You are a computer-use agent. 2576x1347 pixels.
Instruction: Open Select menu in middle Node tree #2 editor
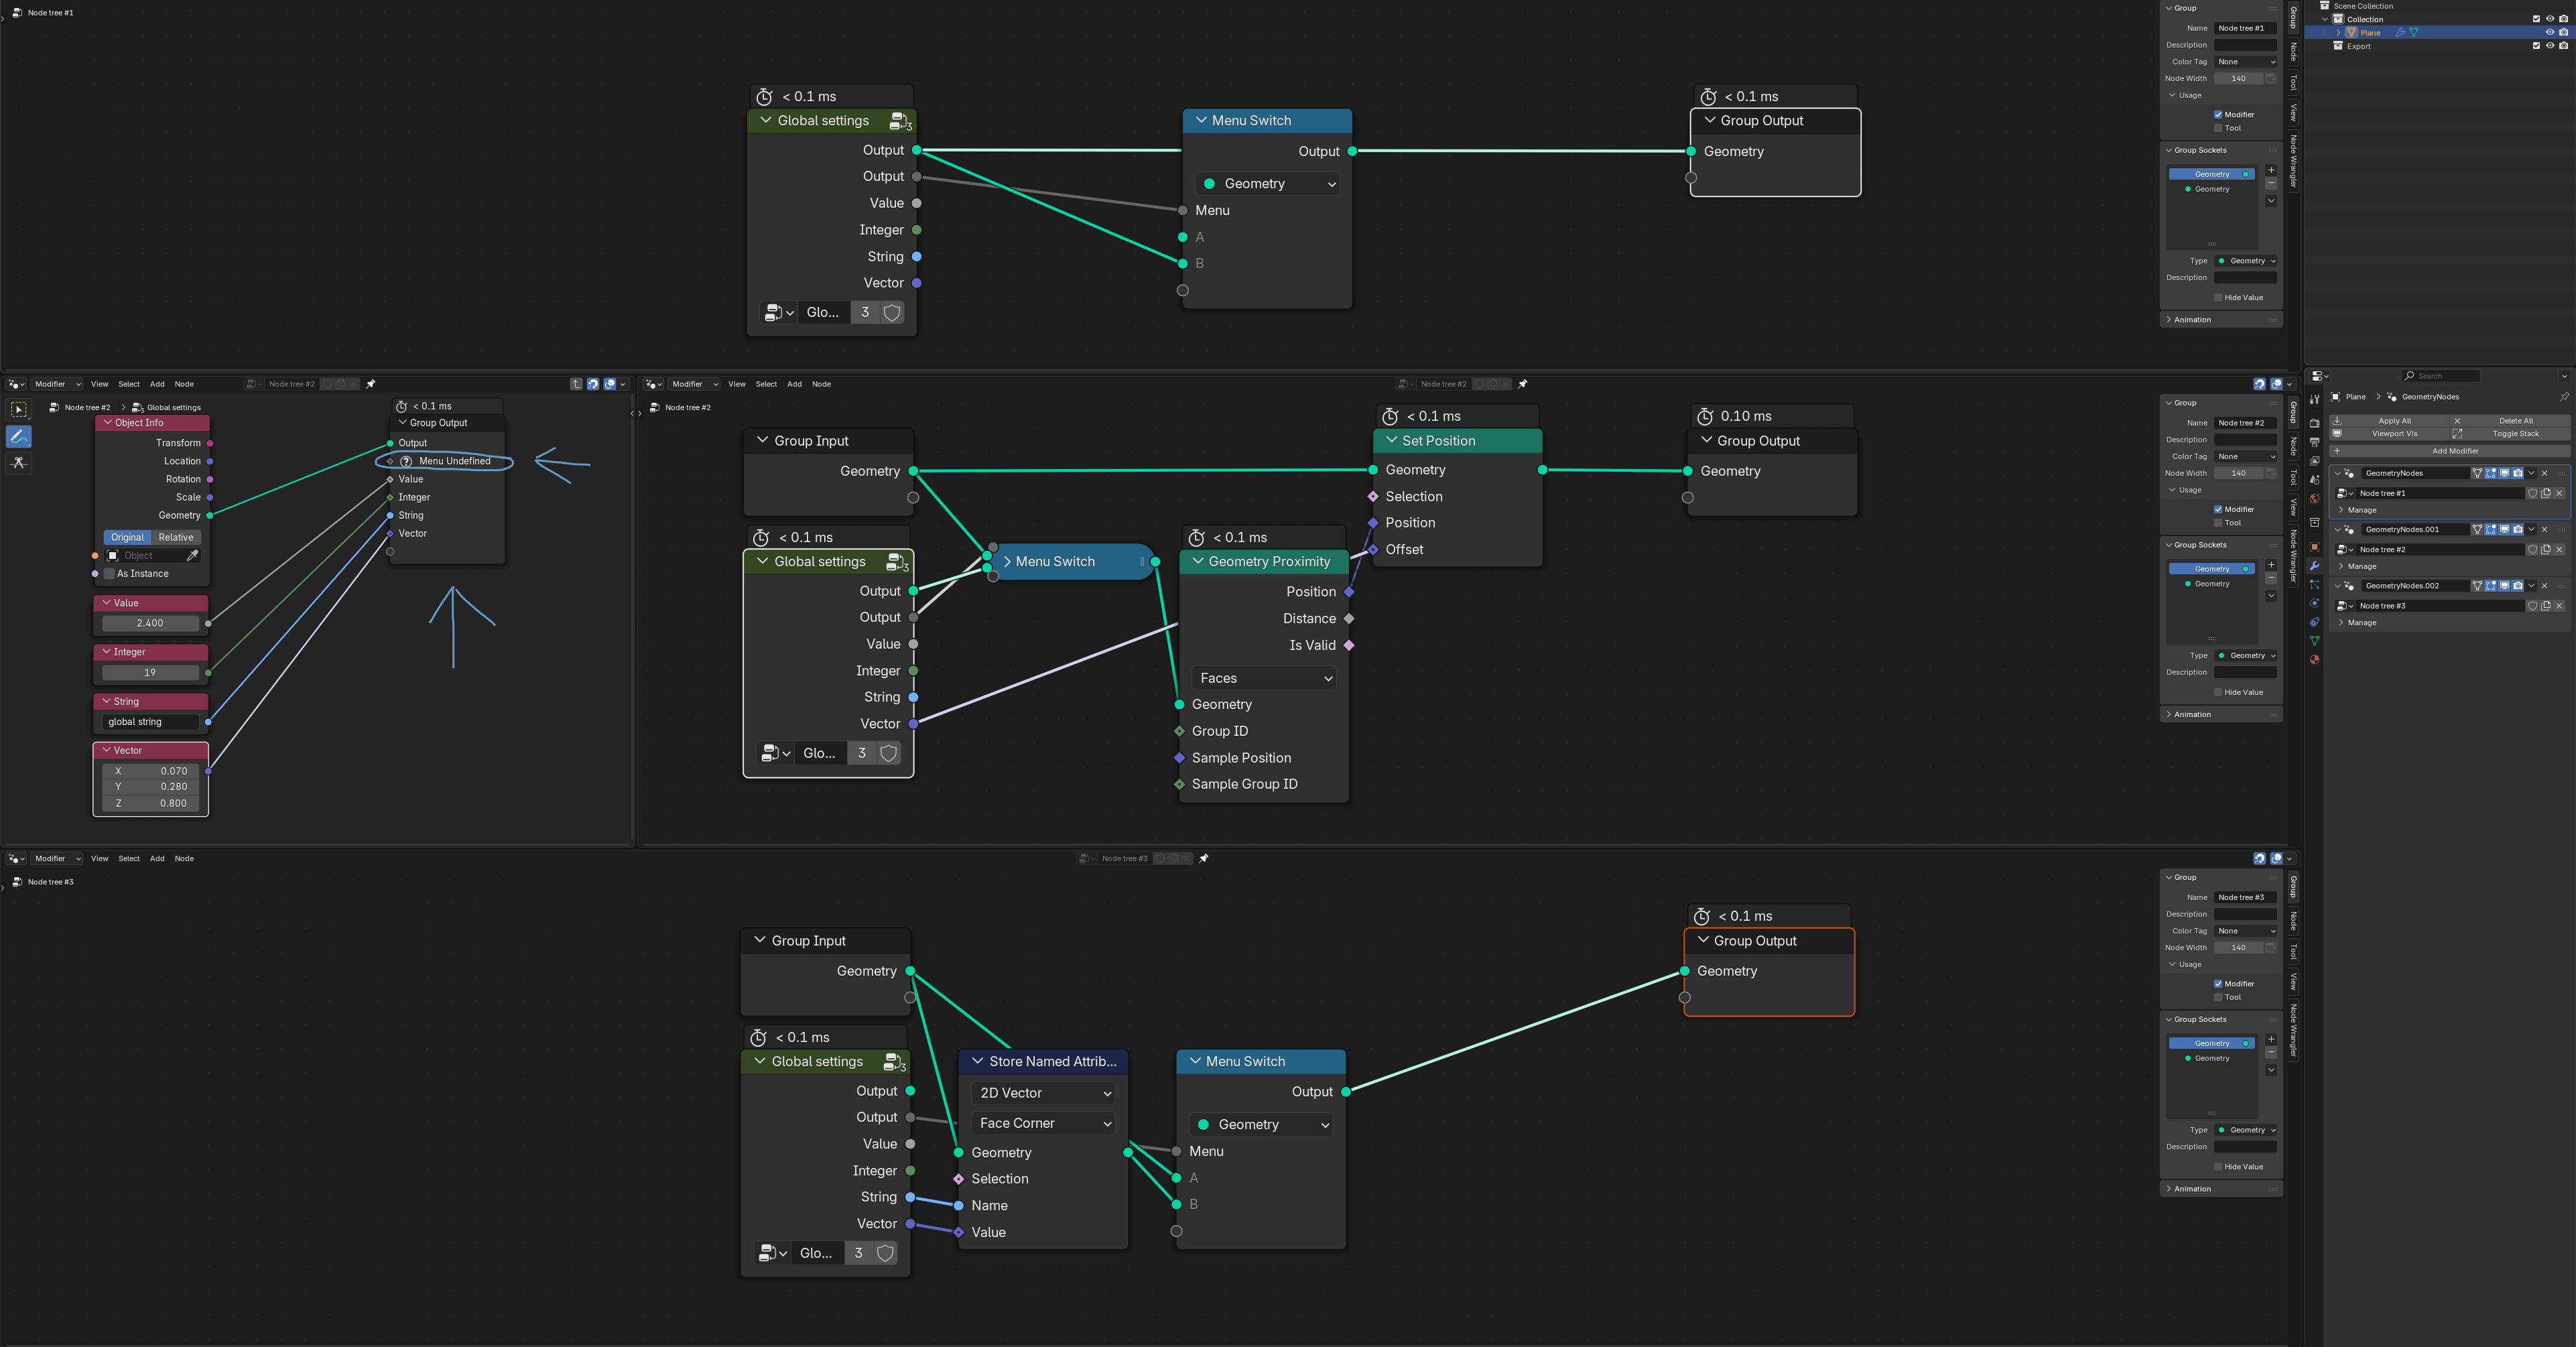pyautogui.click(x=766, y=384)
